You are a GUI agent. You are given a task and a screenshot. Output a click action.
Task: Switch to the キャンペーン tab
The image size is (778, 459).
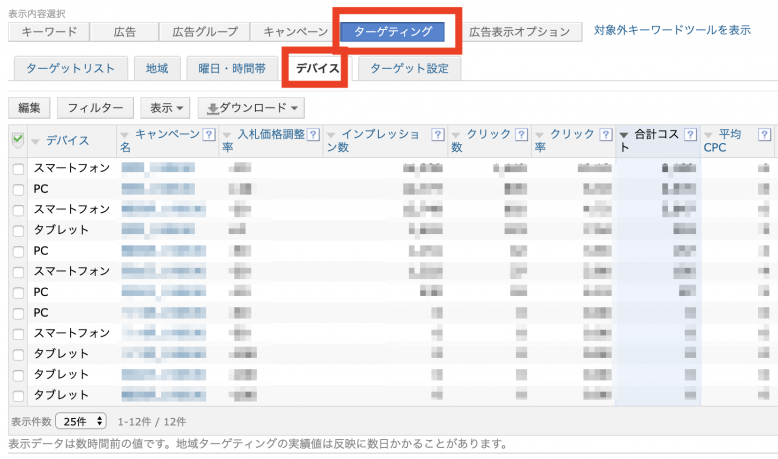[295, 32]
